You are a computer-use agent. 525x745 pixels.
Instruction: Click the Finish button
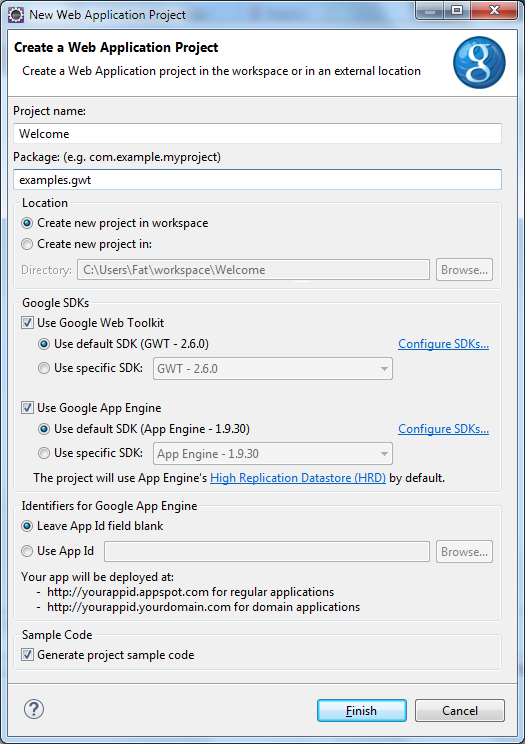(x=362, y=710)
